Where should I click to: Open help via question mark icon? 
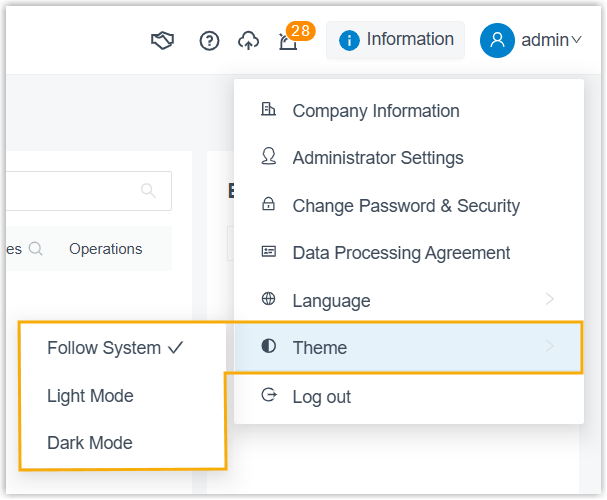pos(209,41)
